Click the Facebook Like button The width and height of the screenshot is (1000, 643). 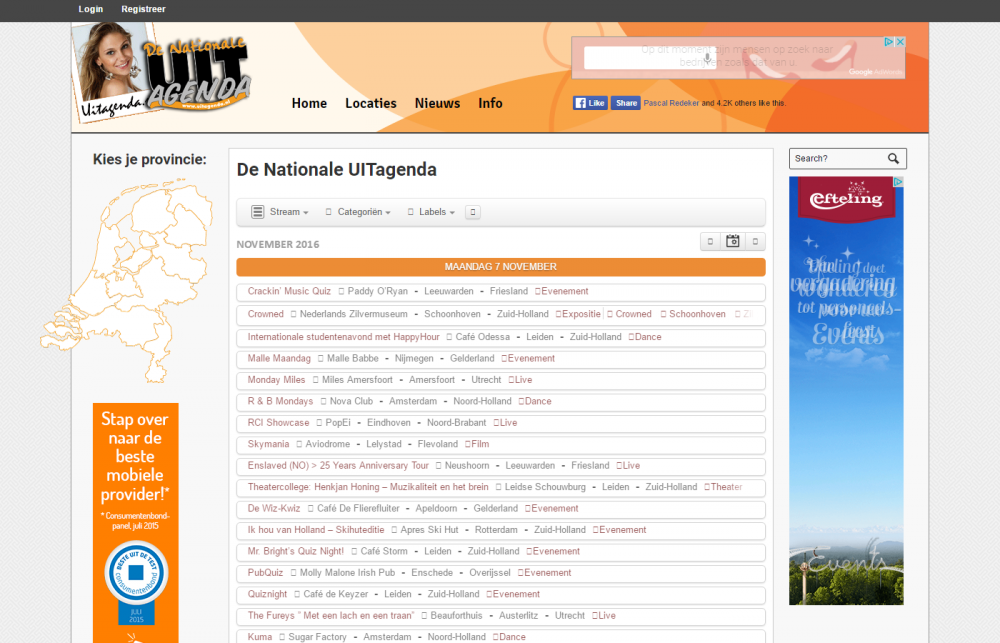[590, 103]
